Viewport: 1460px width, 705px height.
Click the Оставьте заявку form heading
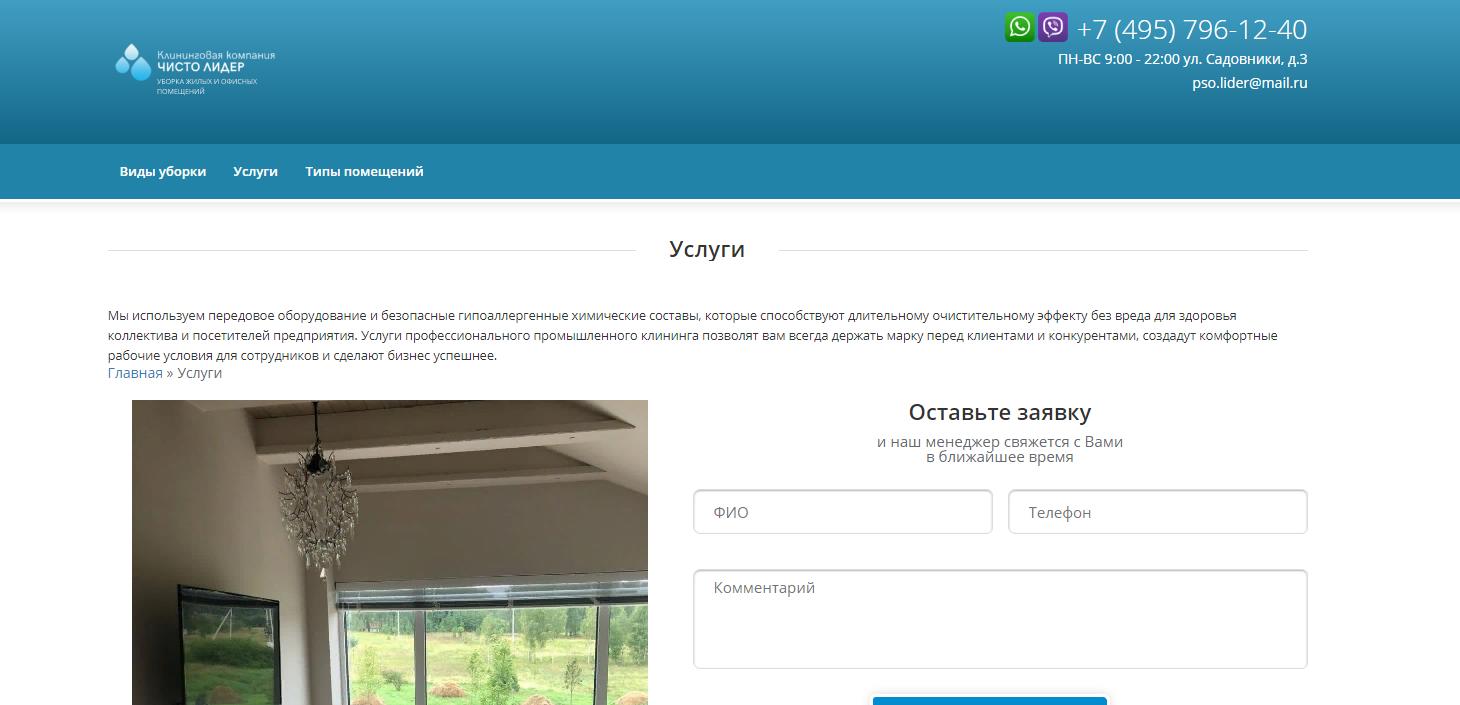(x=1000, y=412)
